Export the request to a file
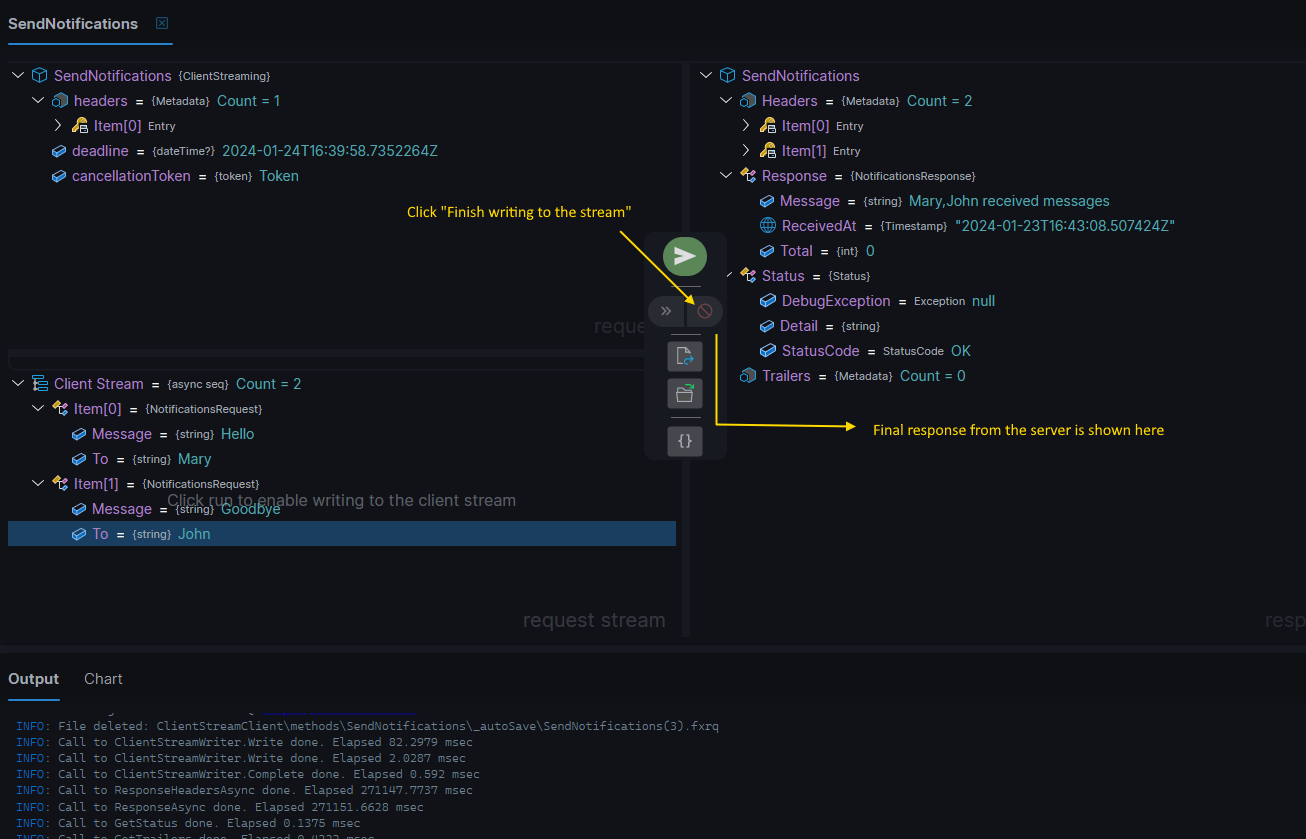The height and width of the screenshot is (839, 1306). point(685,355)
